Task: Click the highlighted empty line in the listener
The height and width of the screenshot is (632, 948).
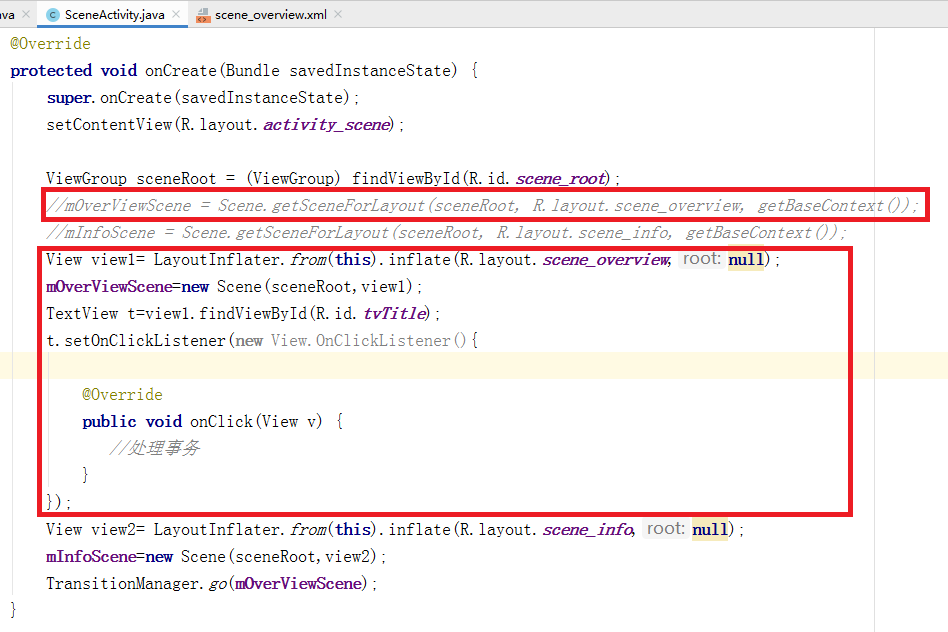Action: coord(474,366)
